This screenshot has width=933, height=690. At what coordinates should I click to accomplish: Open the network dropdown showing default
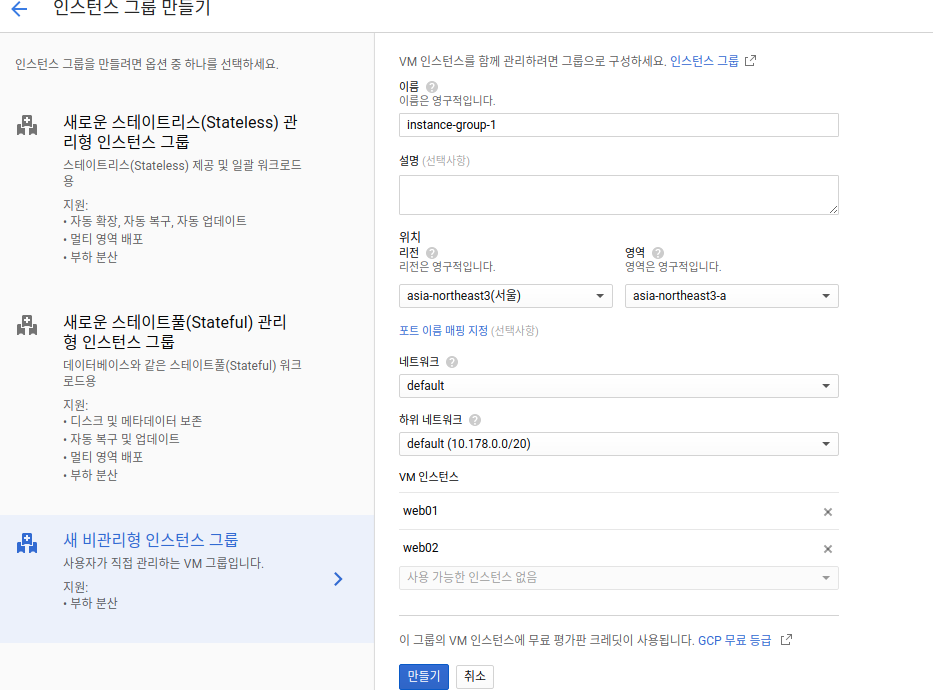click(619, 386)
